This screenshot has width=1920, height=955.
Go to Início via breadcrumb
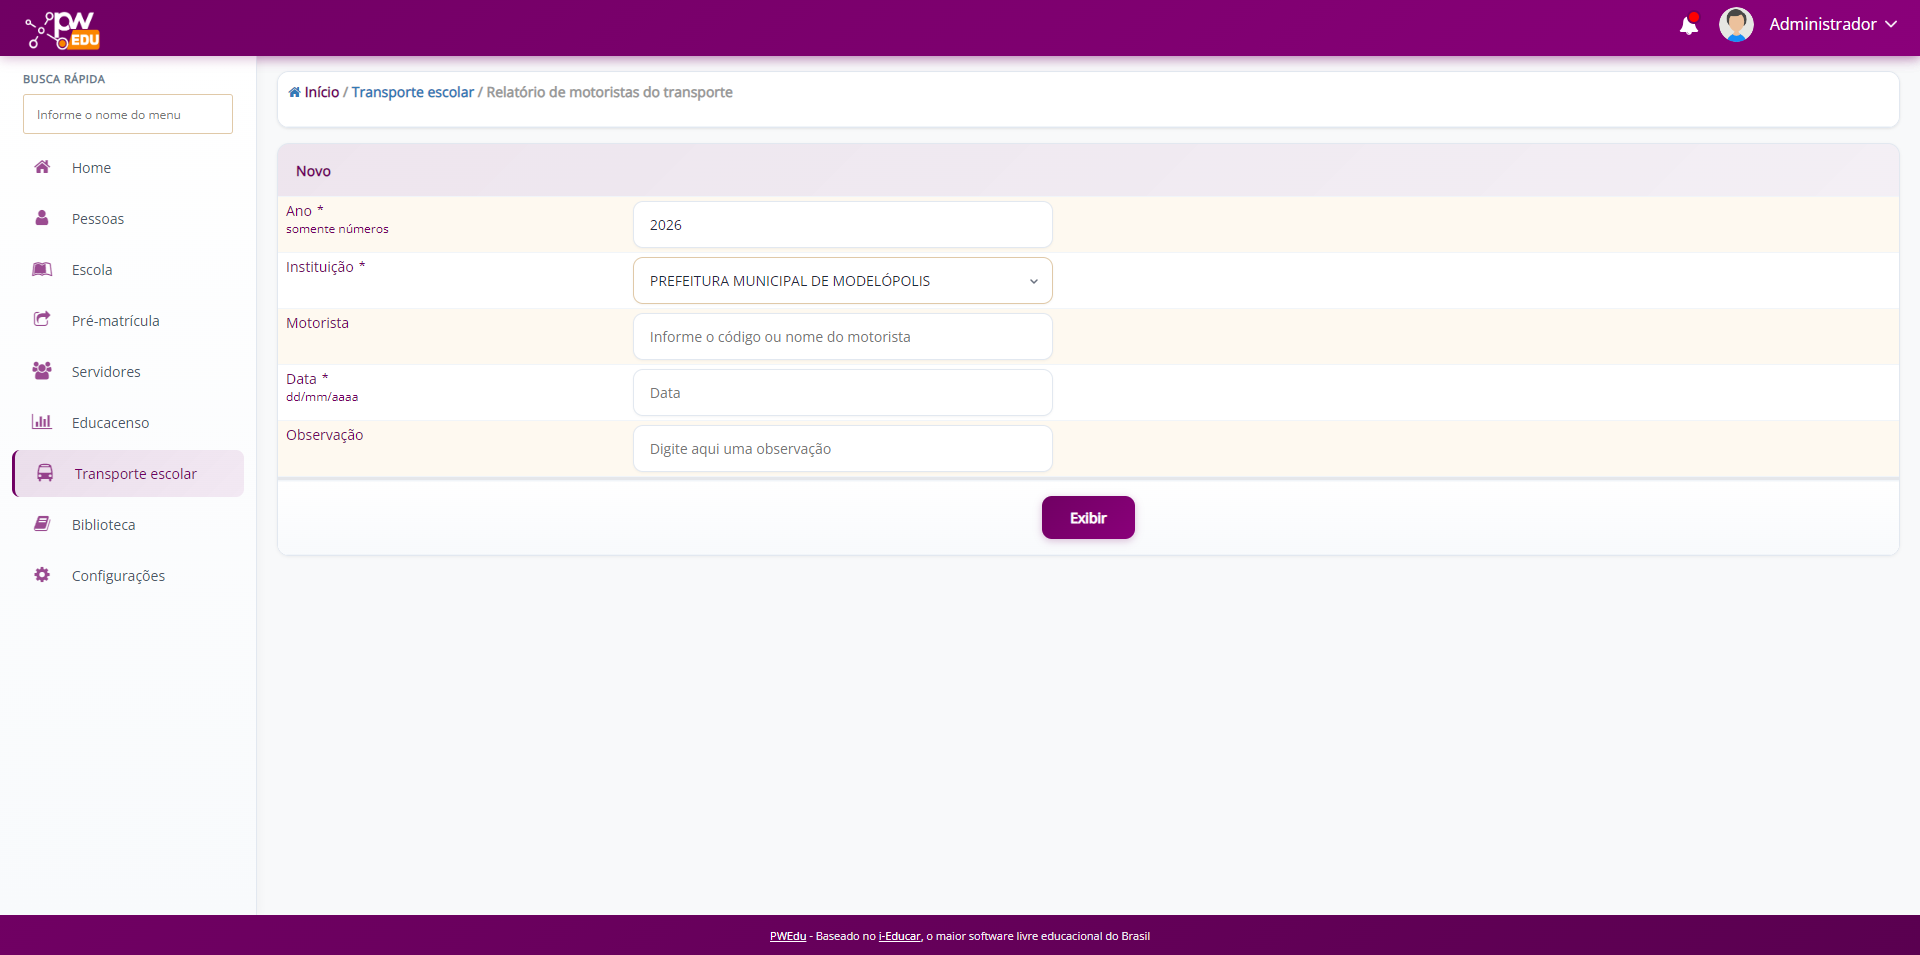321,92
